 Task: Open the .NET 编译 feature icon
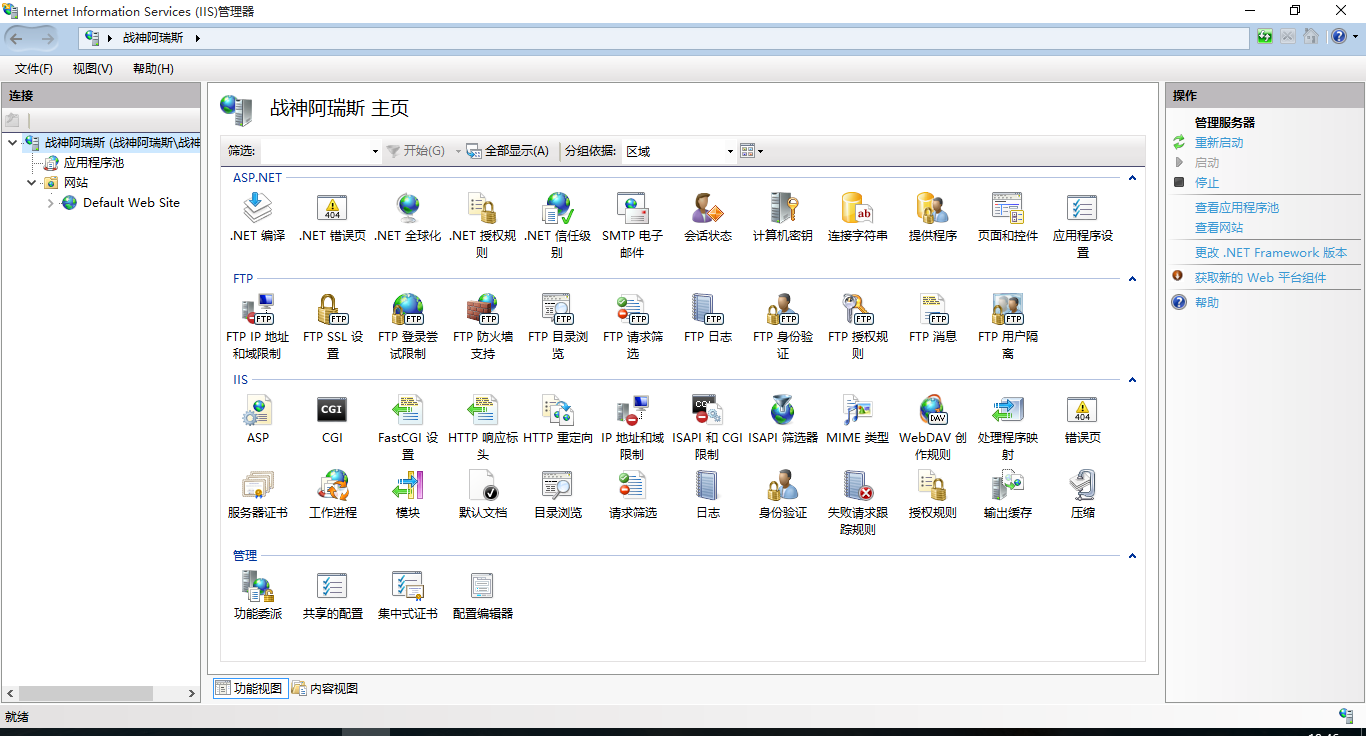coord(258,208)
